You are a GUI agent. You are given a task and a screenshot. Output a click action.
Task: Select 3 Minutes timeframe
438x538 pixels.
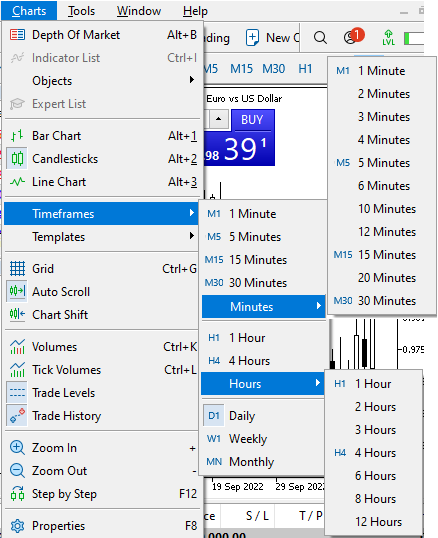[381, 117]
